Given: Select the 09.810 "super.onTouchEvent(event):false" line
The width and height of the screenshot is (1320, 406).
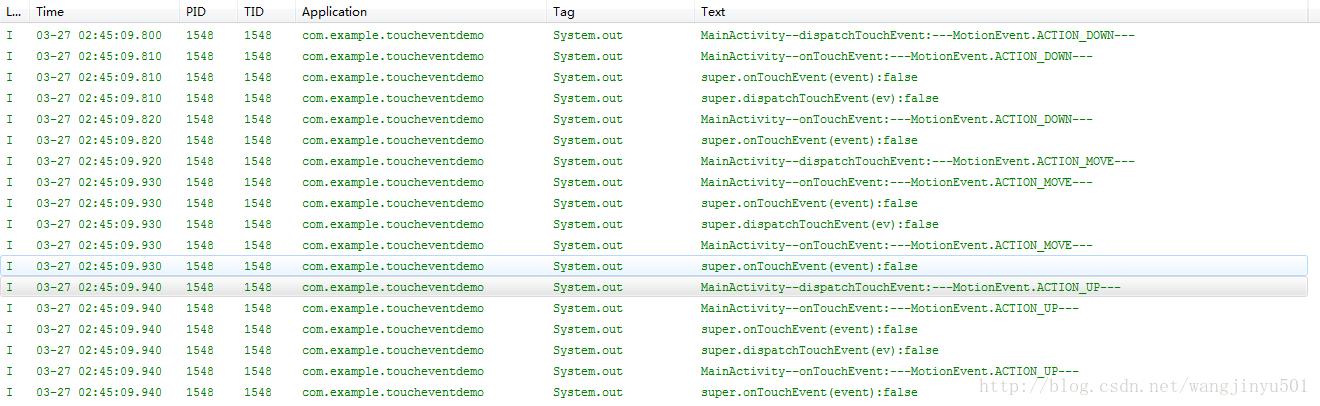Looking at the screenshot, I should [654, 77].
